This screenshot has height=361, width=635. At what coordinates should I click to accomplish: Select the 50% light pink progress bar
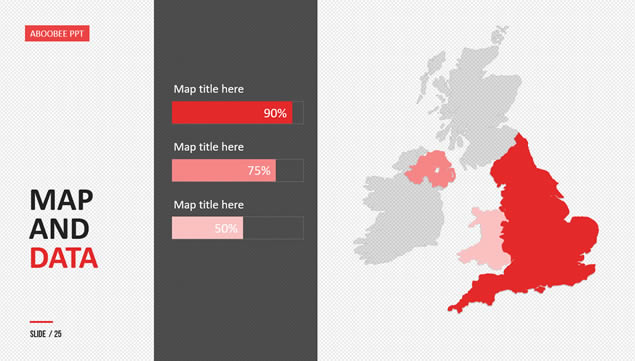[207, 228]
